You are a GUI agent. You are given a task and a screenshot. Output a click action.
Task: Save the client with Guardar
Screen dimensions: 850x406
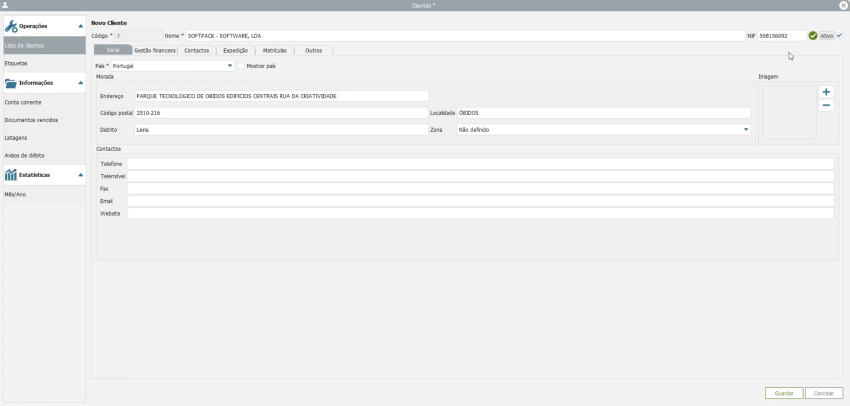click(783, 393)
